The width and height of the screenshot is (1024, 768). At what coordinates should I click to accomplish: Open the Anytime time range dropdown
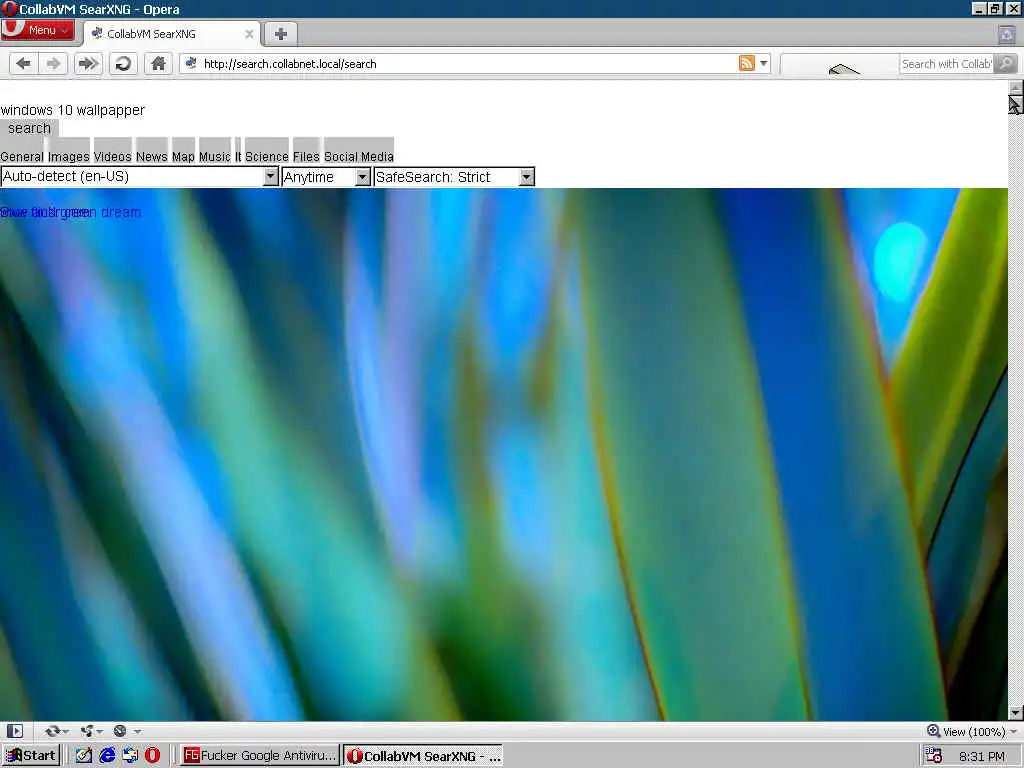(327, 177)
